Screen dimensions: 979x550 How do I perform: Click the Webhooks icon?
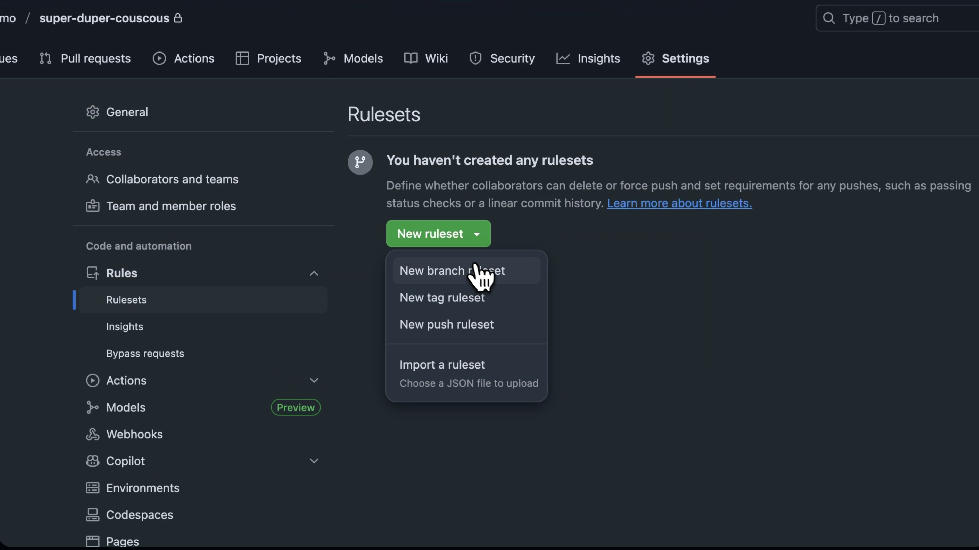tap(92, 434)
